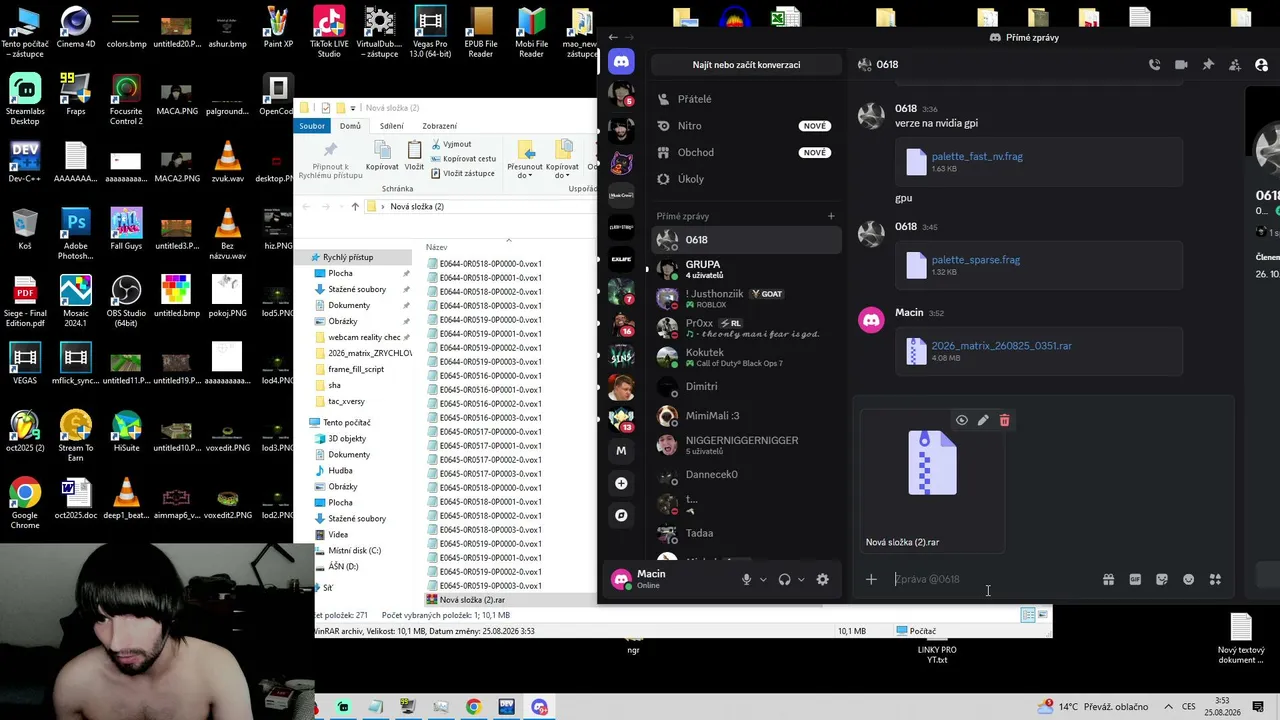Download the palette_fast_nv.frag file

(x=977, y=156)
